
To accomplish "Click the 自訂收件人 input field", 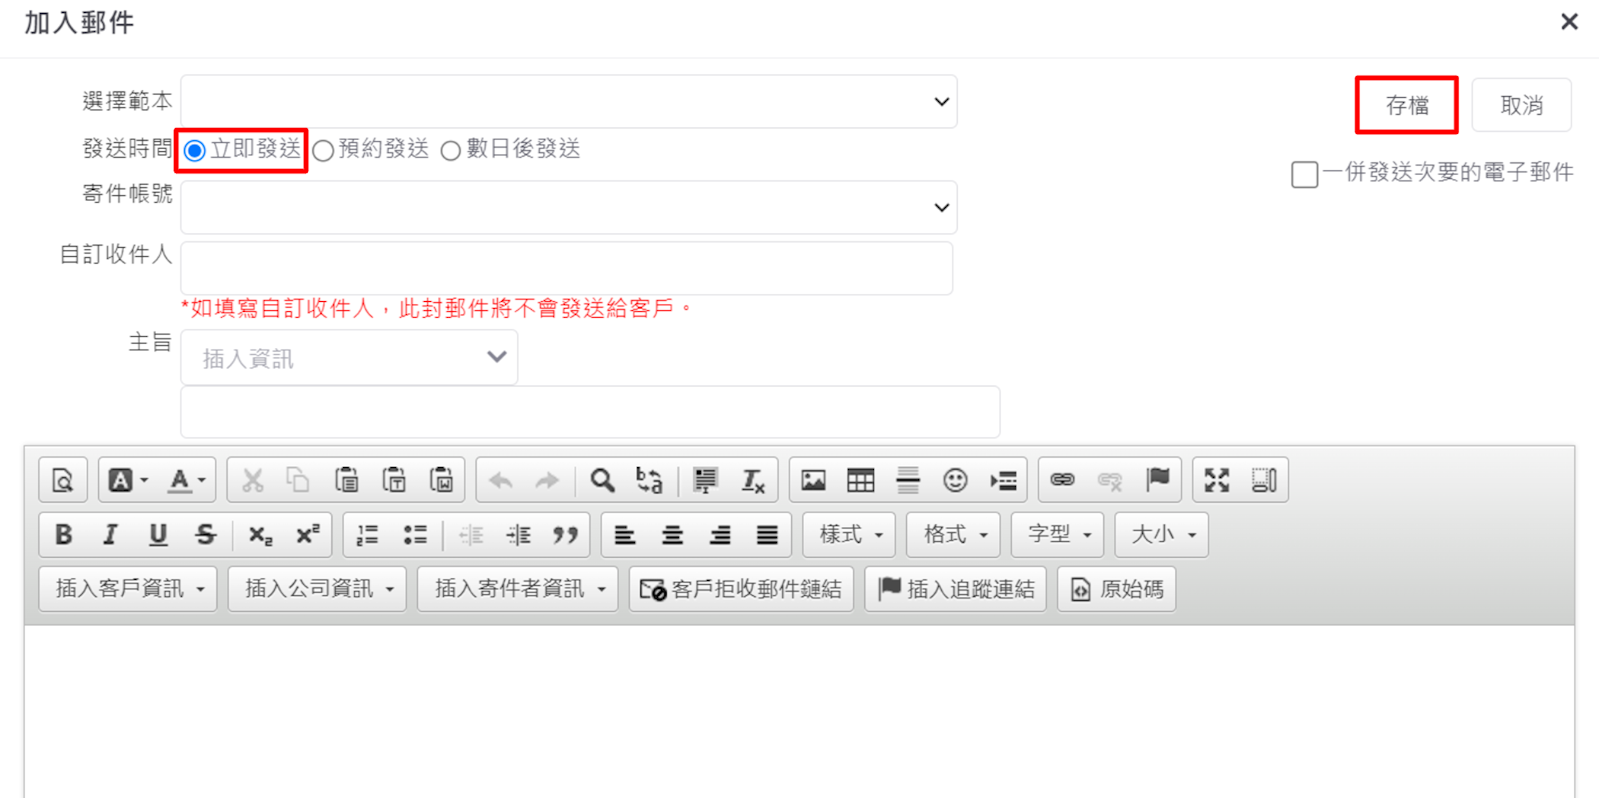I will click(566, 268).
